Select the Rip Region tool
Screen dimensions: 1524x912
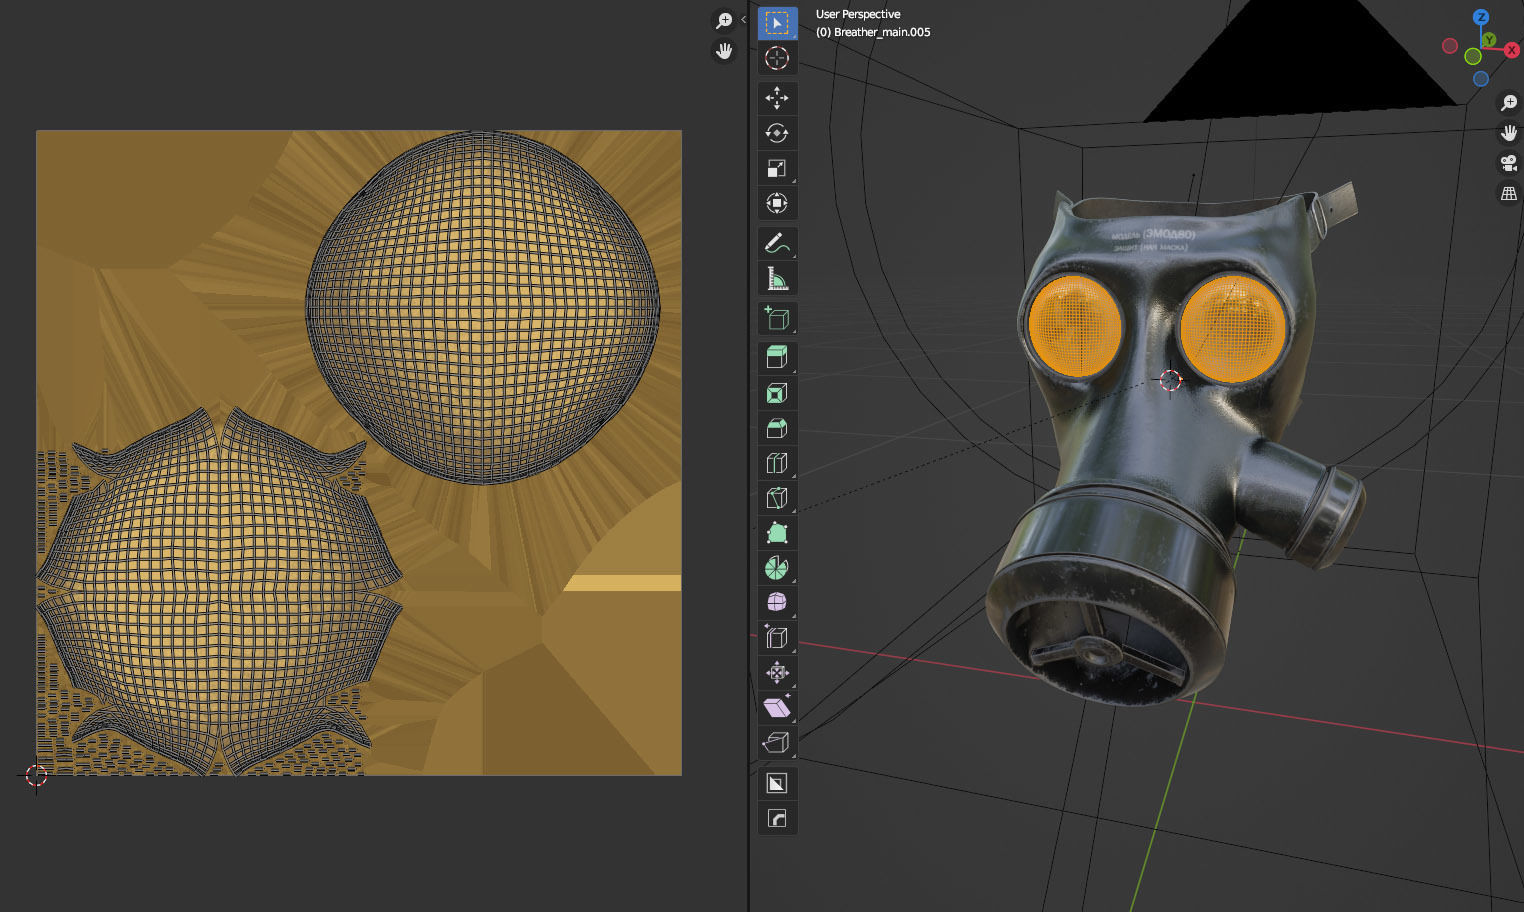pos(777,742)
